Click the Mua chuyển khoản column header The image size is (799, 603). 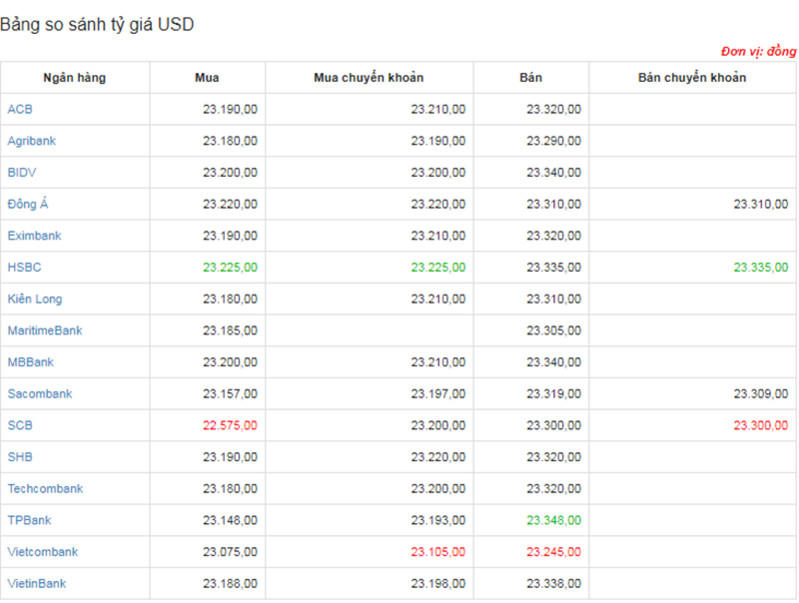pyautogui.click(x=369, y=78)
